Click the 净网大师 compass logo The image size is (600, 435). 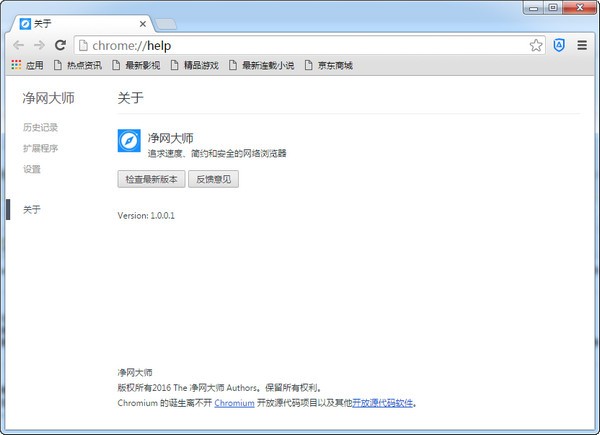(x=129, y=141)
